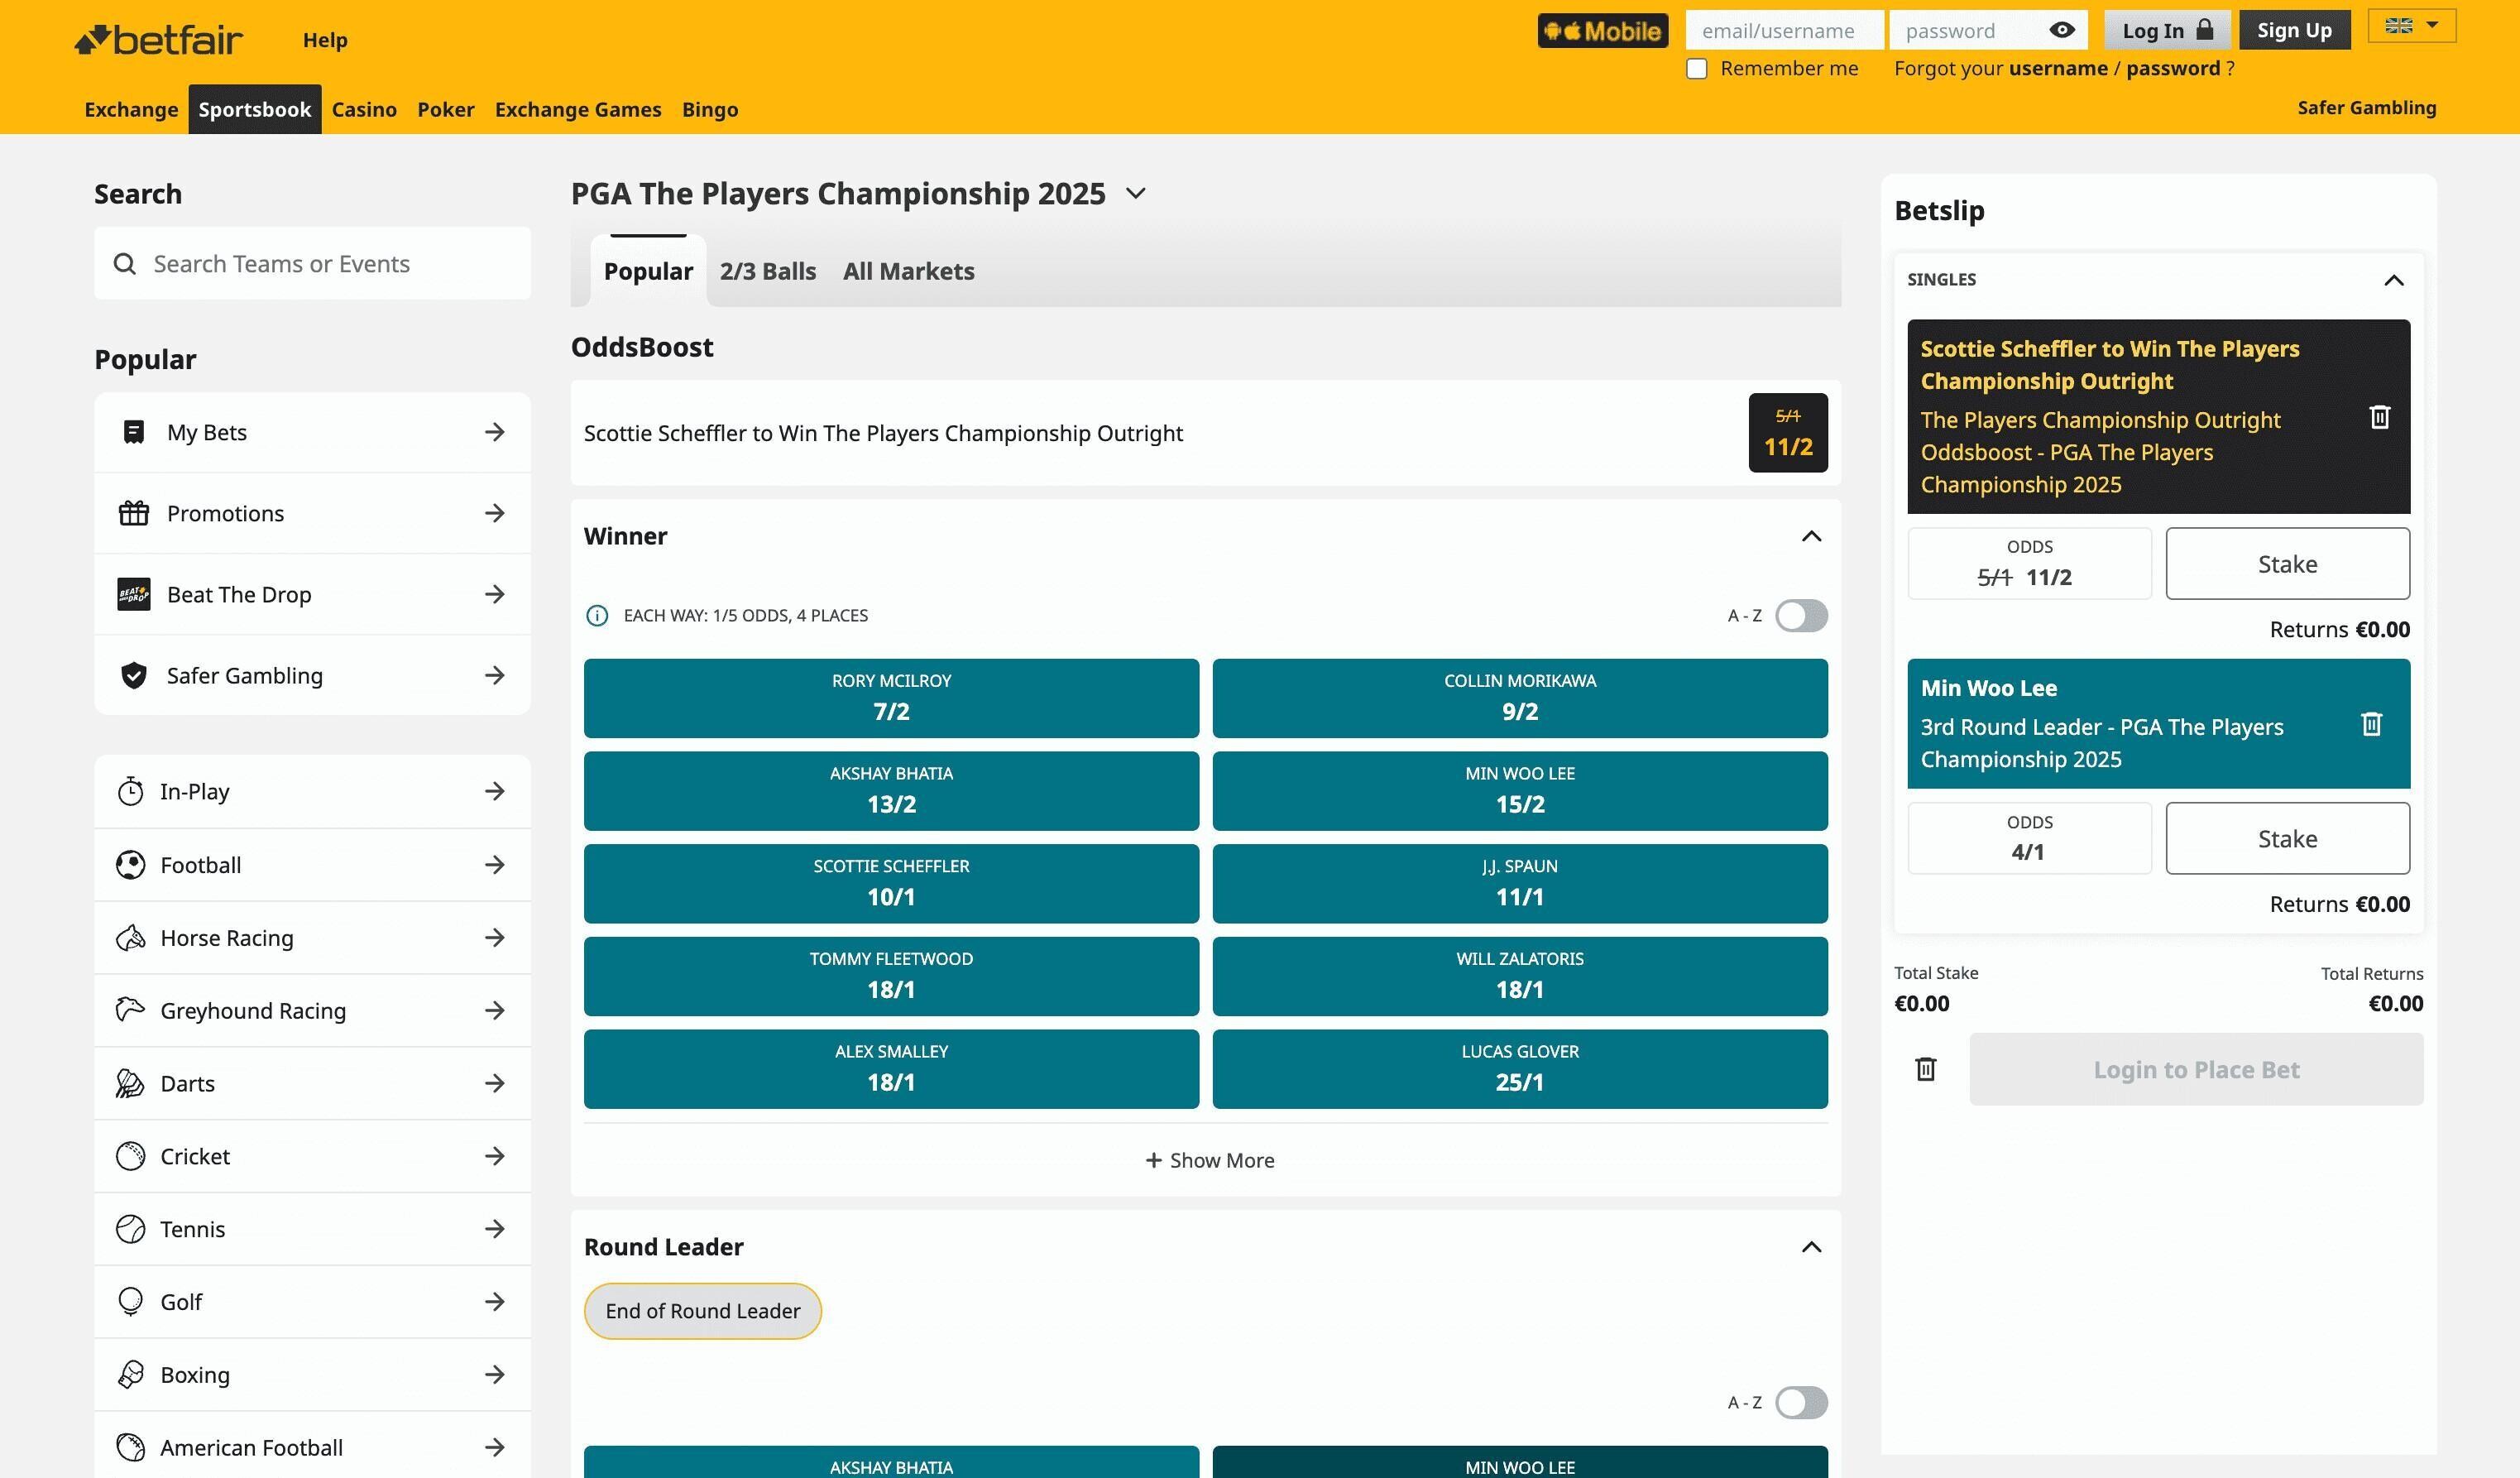Open the Exchange Games section
Screen dimensions: 2520x1478
pos(578,109)
